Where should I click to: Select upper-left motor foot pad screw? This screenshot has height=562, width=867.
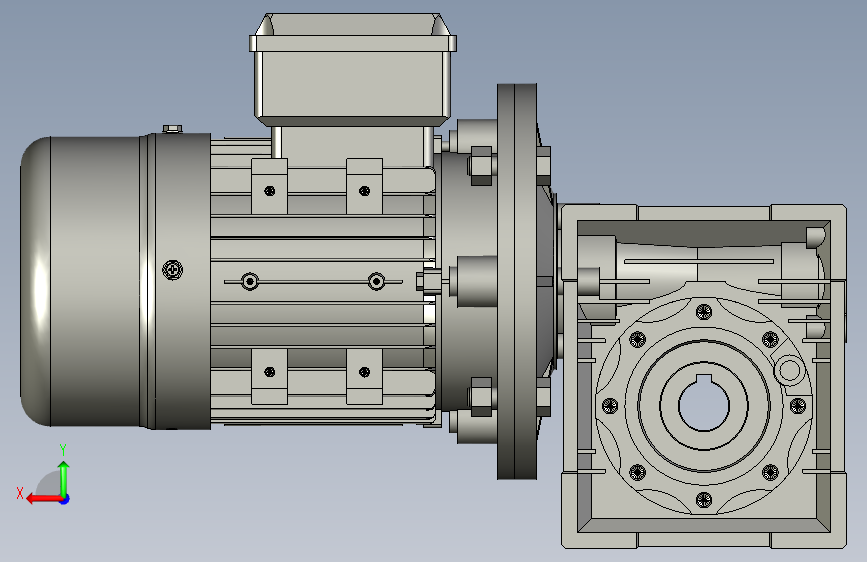(x=269, y=191)
